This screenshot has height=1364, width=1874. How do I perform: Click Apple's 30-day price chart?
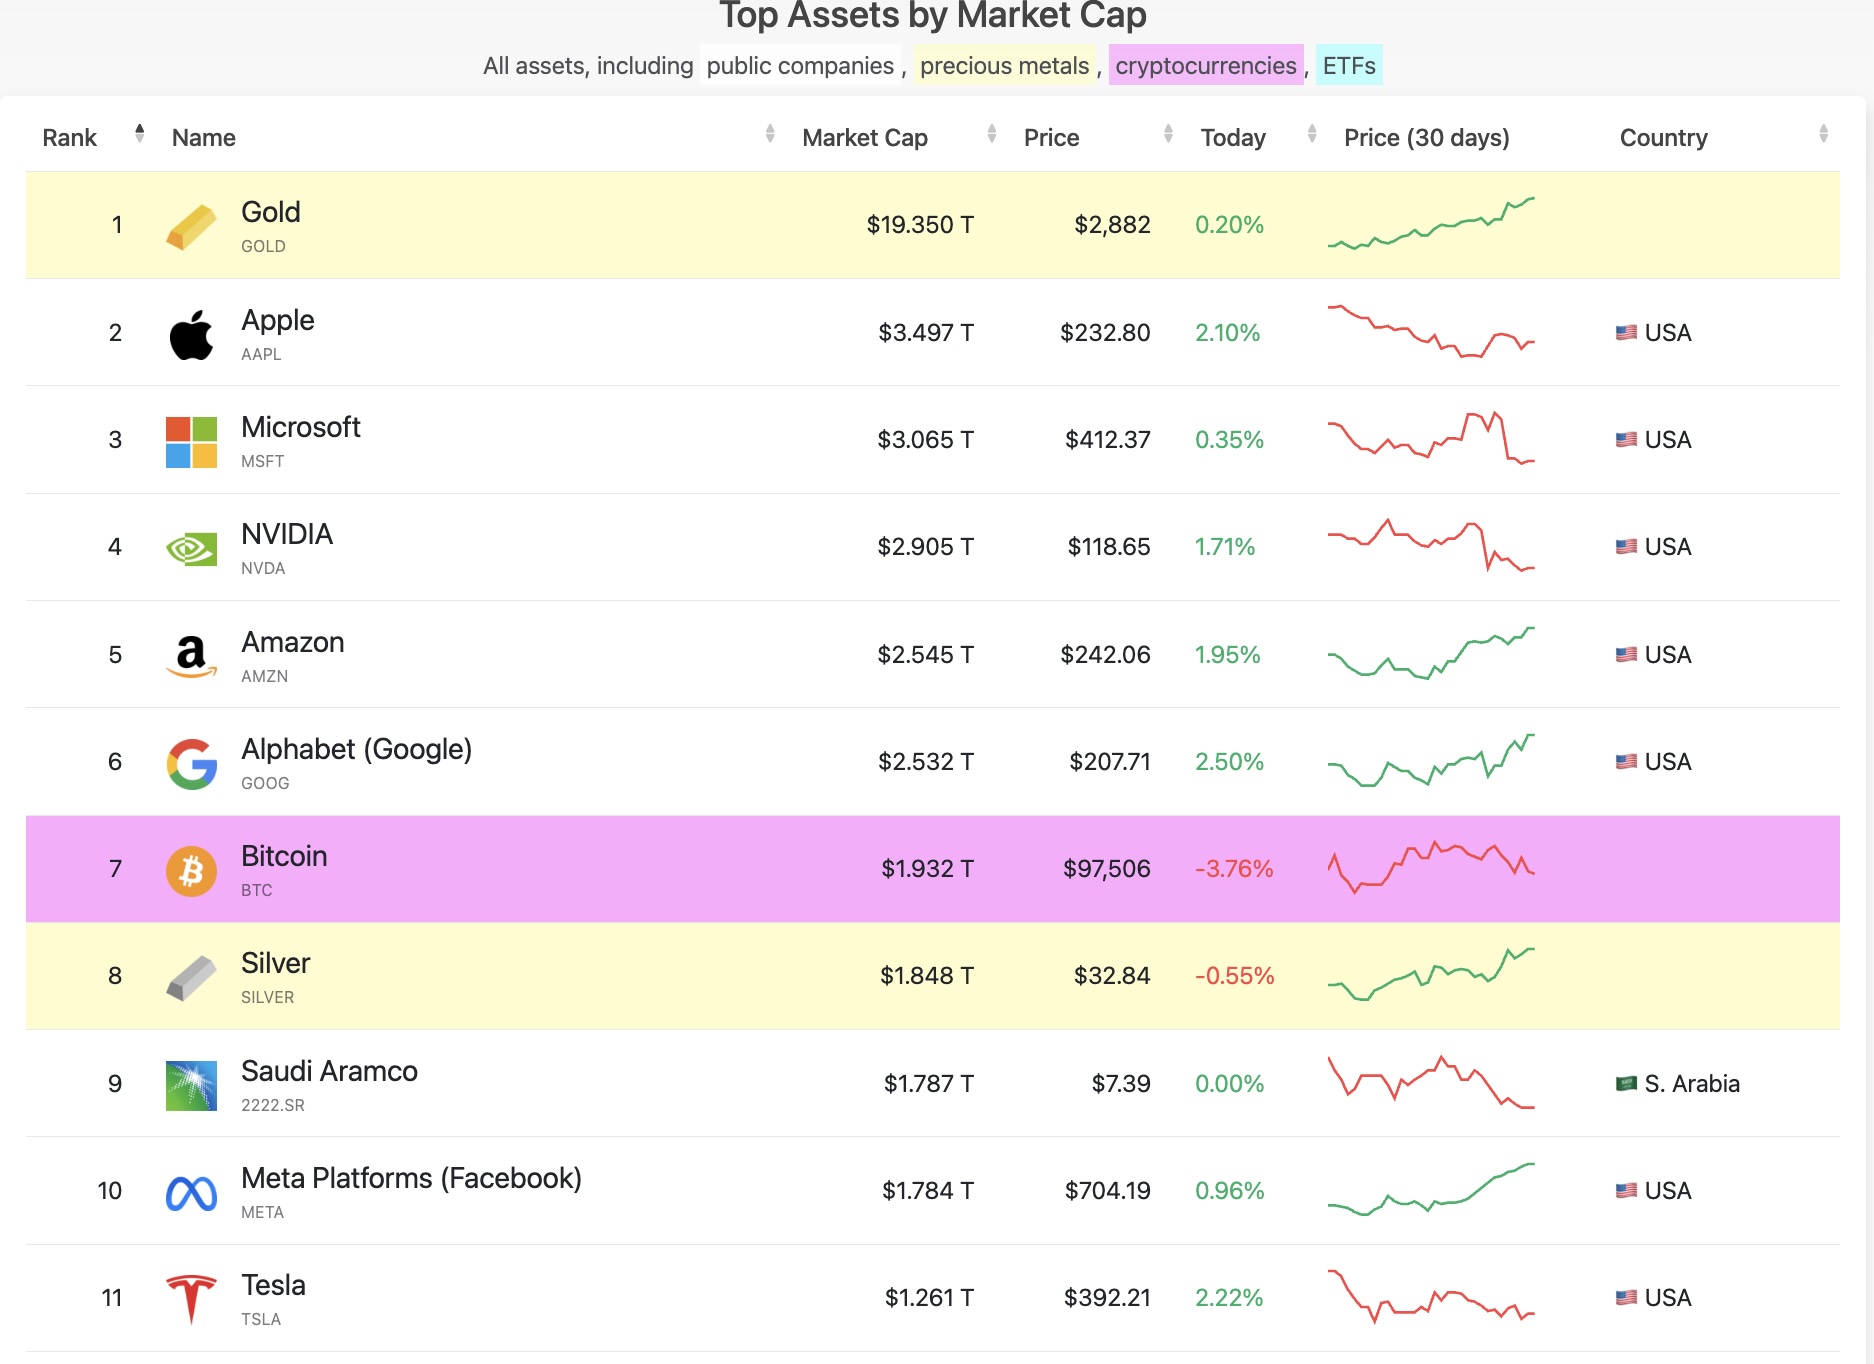click(x=1431, y=331)
